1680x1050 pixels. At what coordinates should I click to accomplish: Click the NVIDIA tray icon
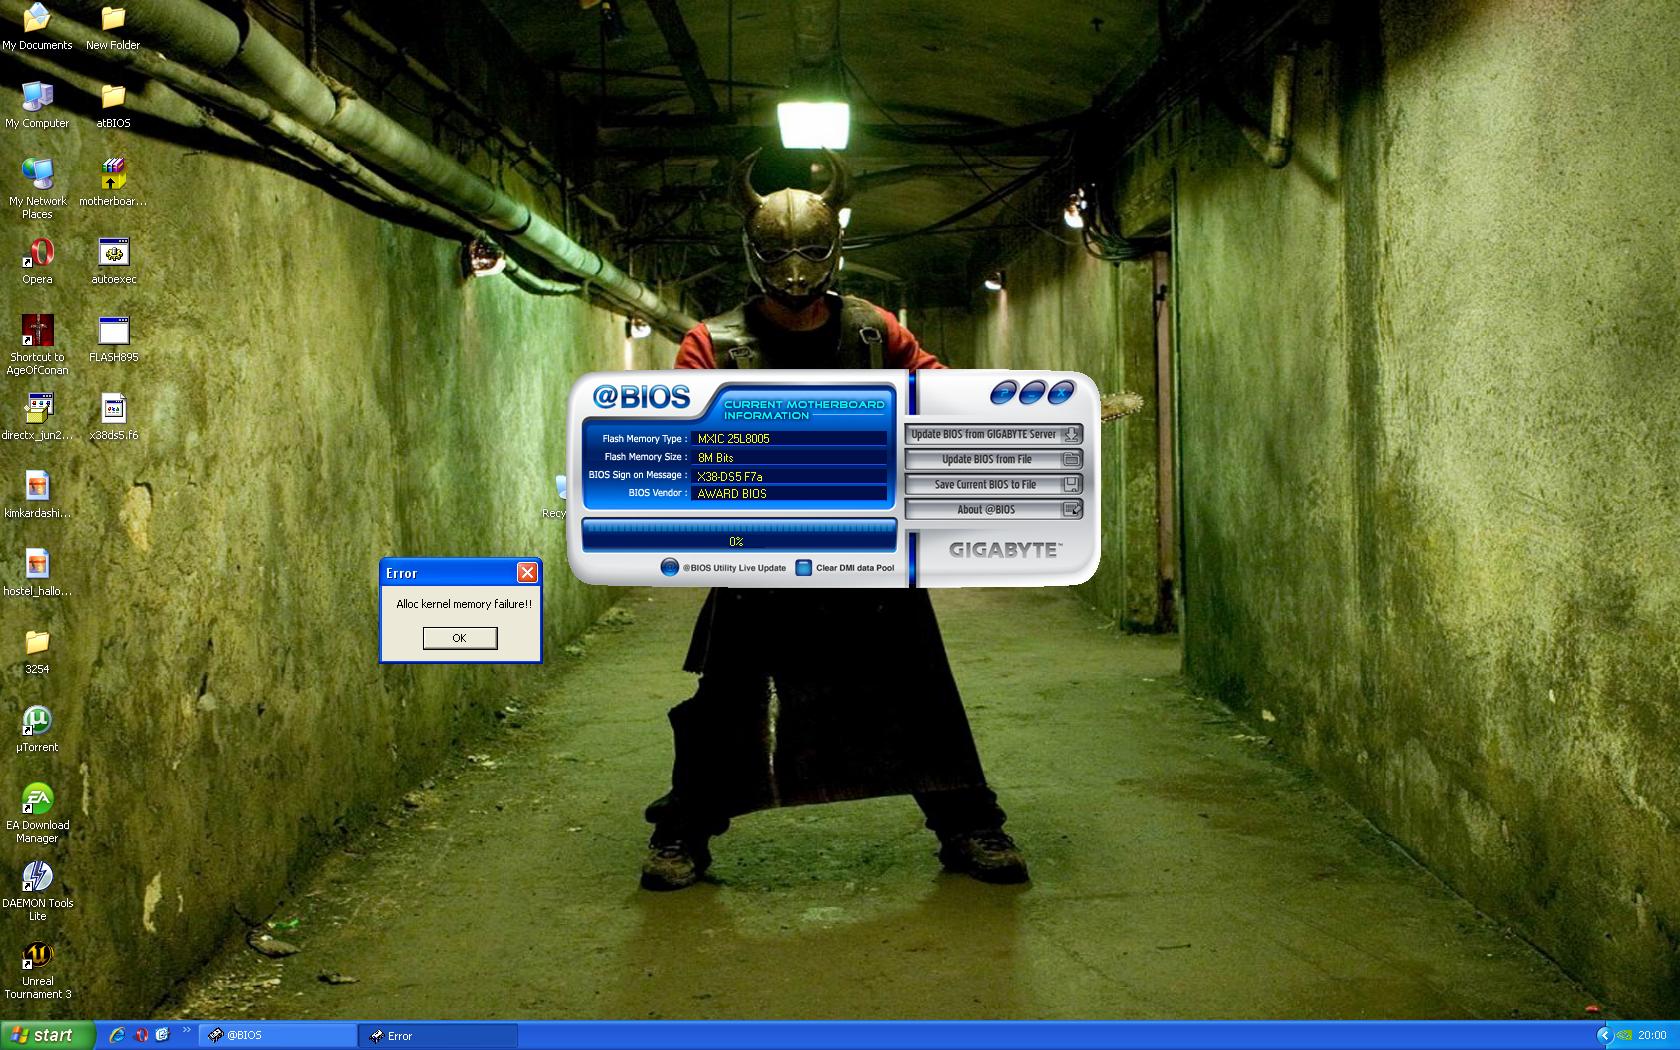(1625, 1035)
